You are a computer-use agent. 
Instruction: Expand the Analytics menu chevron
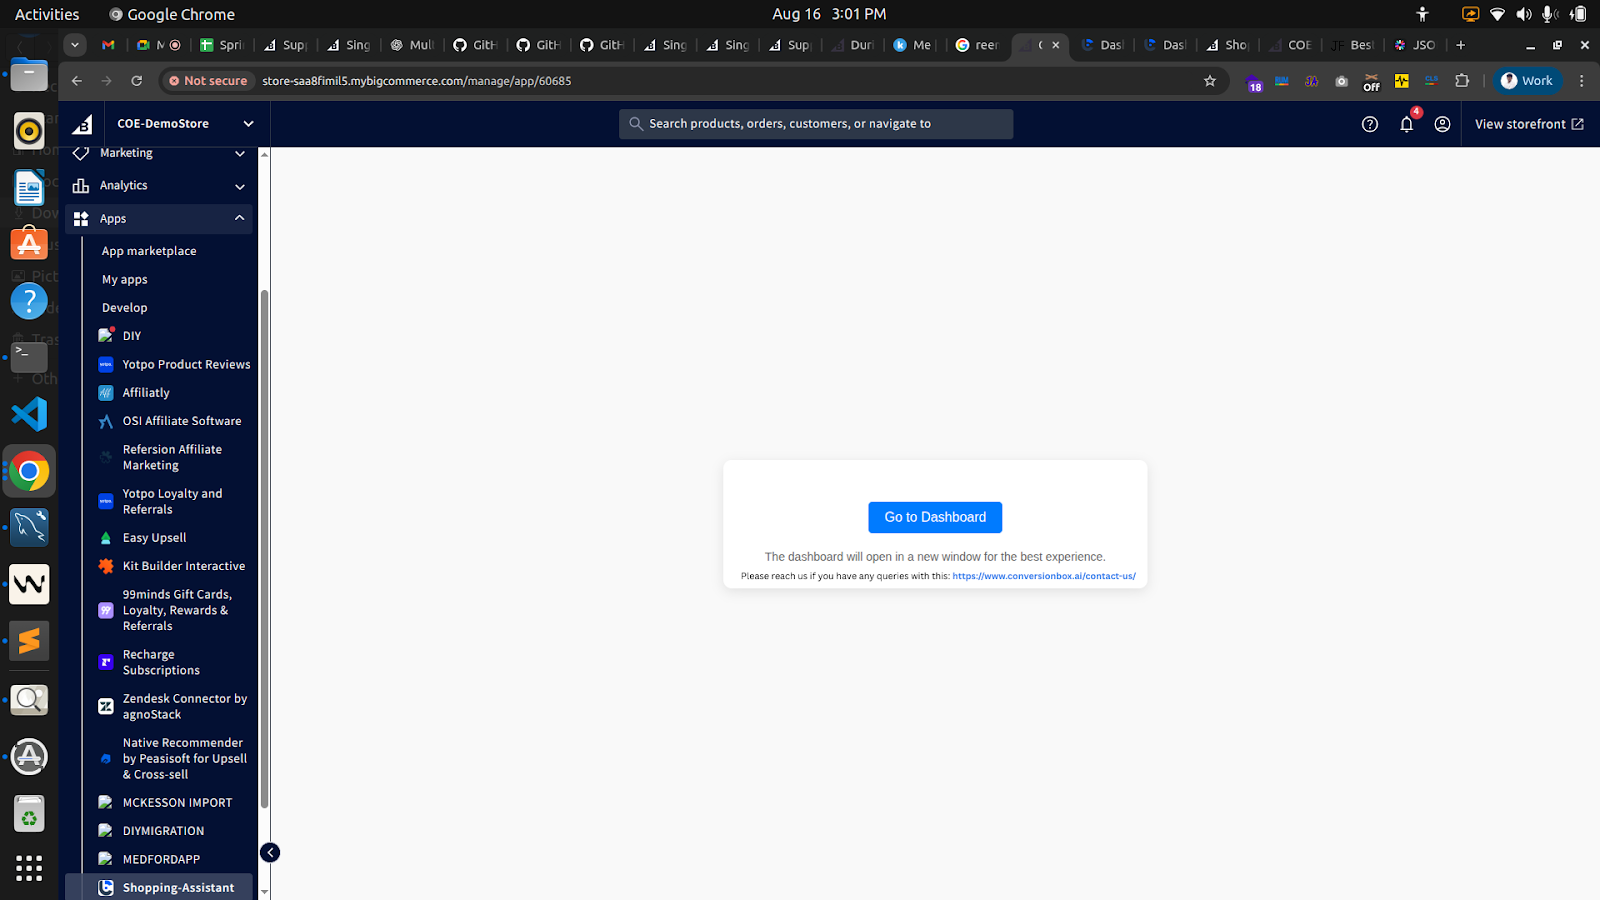point(240,186)
